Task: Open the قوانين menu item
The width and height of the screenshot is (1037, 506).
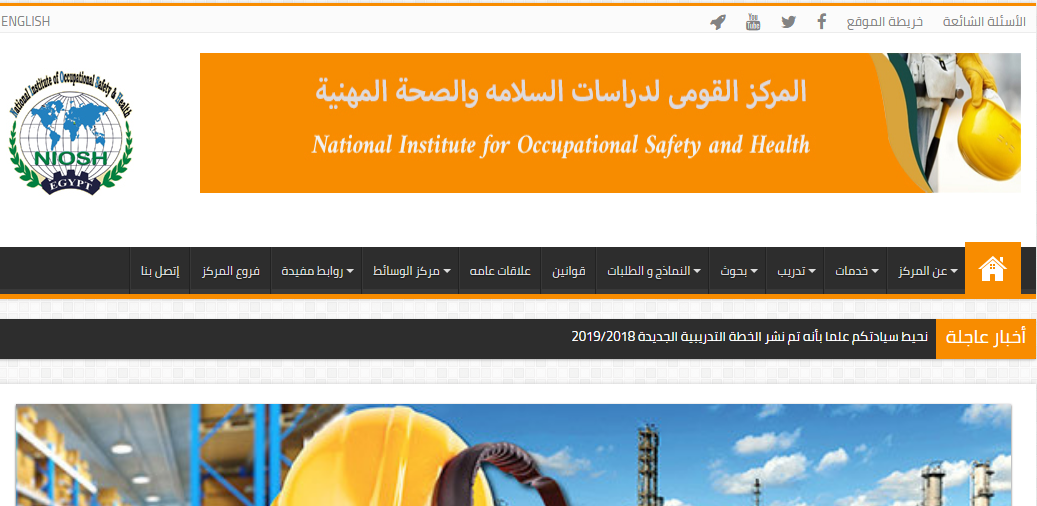Action: coord(569,272)
